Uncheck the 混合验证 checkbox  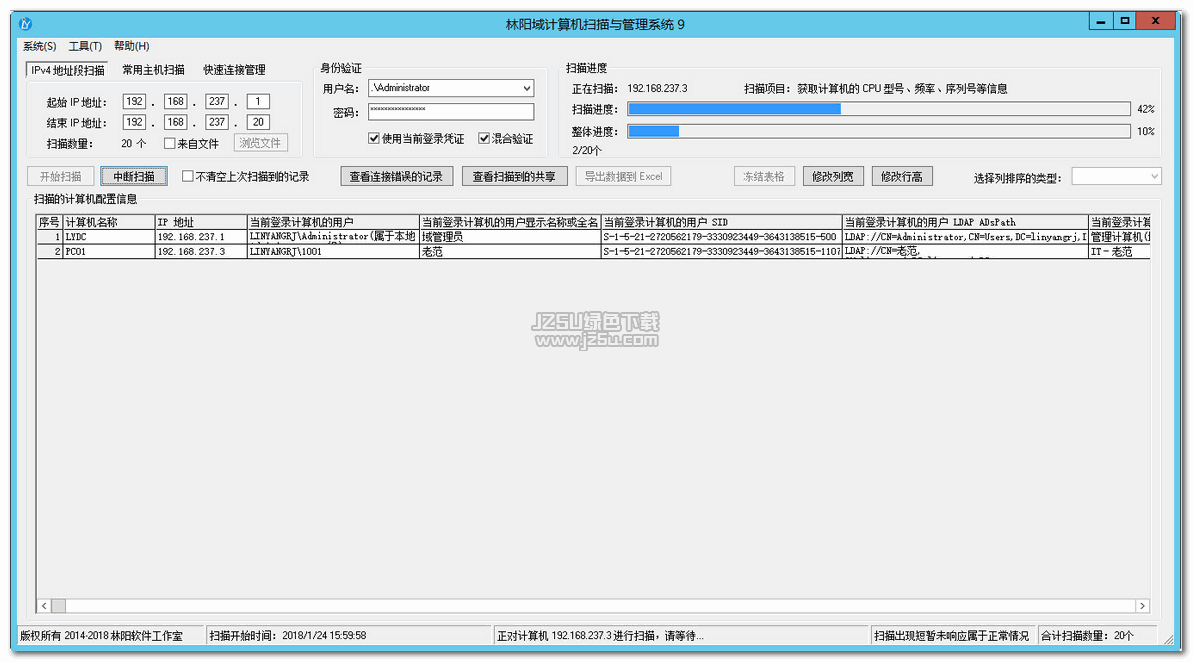(x=484, y=139)
